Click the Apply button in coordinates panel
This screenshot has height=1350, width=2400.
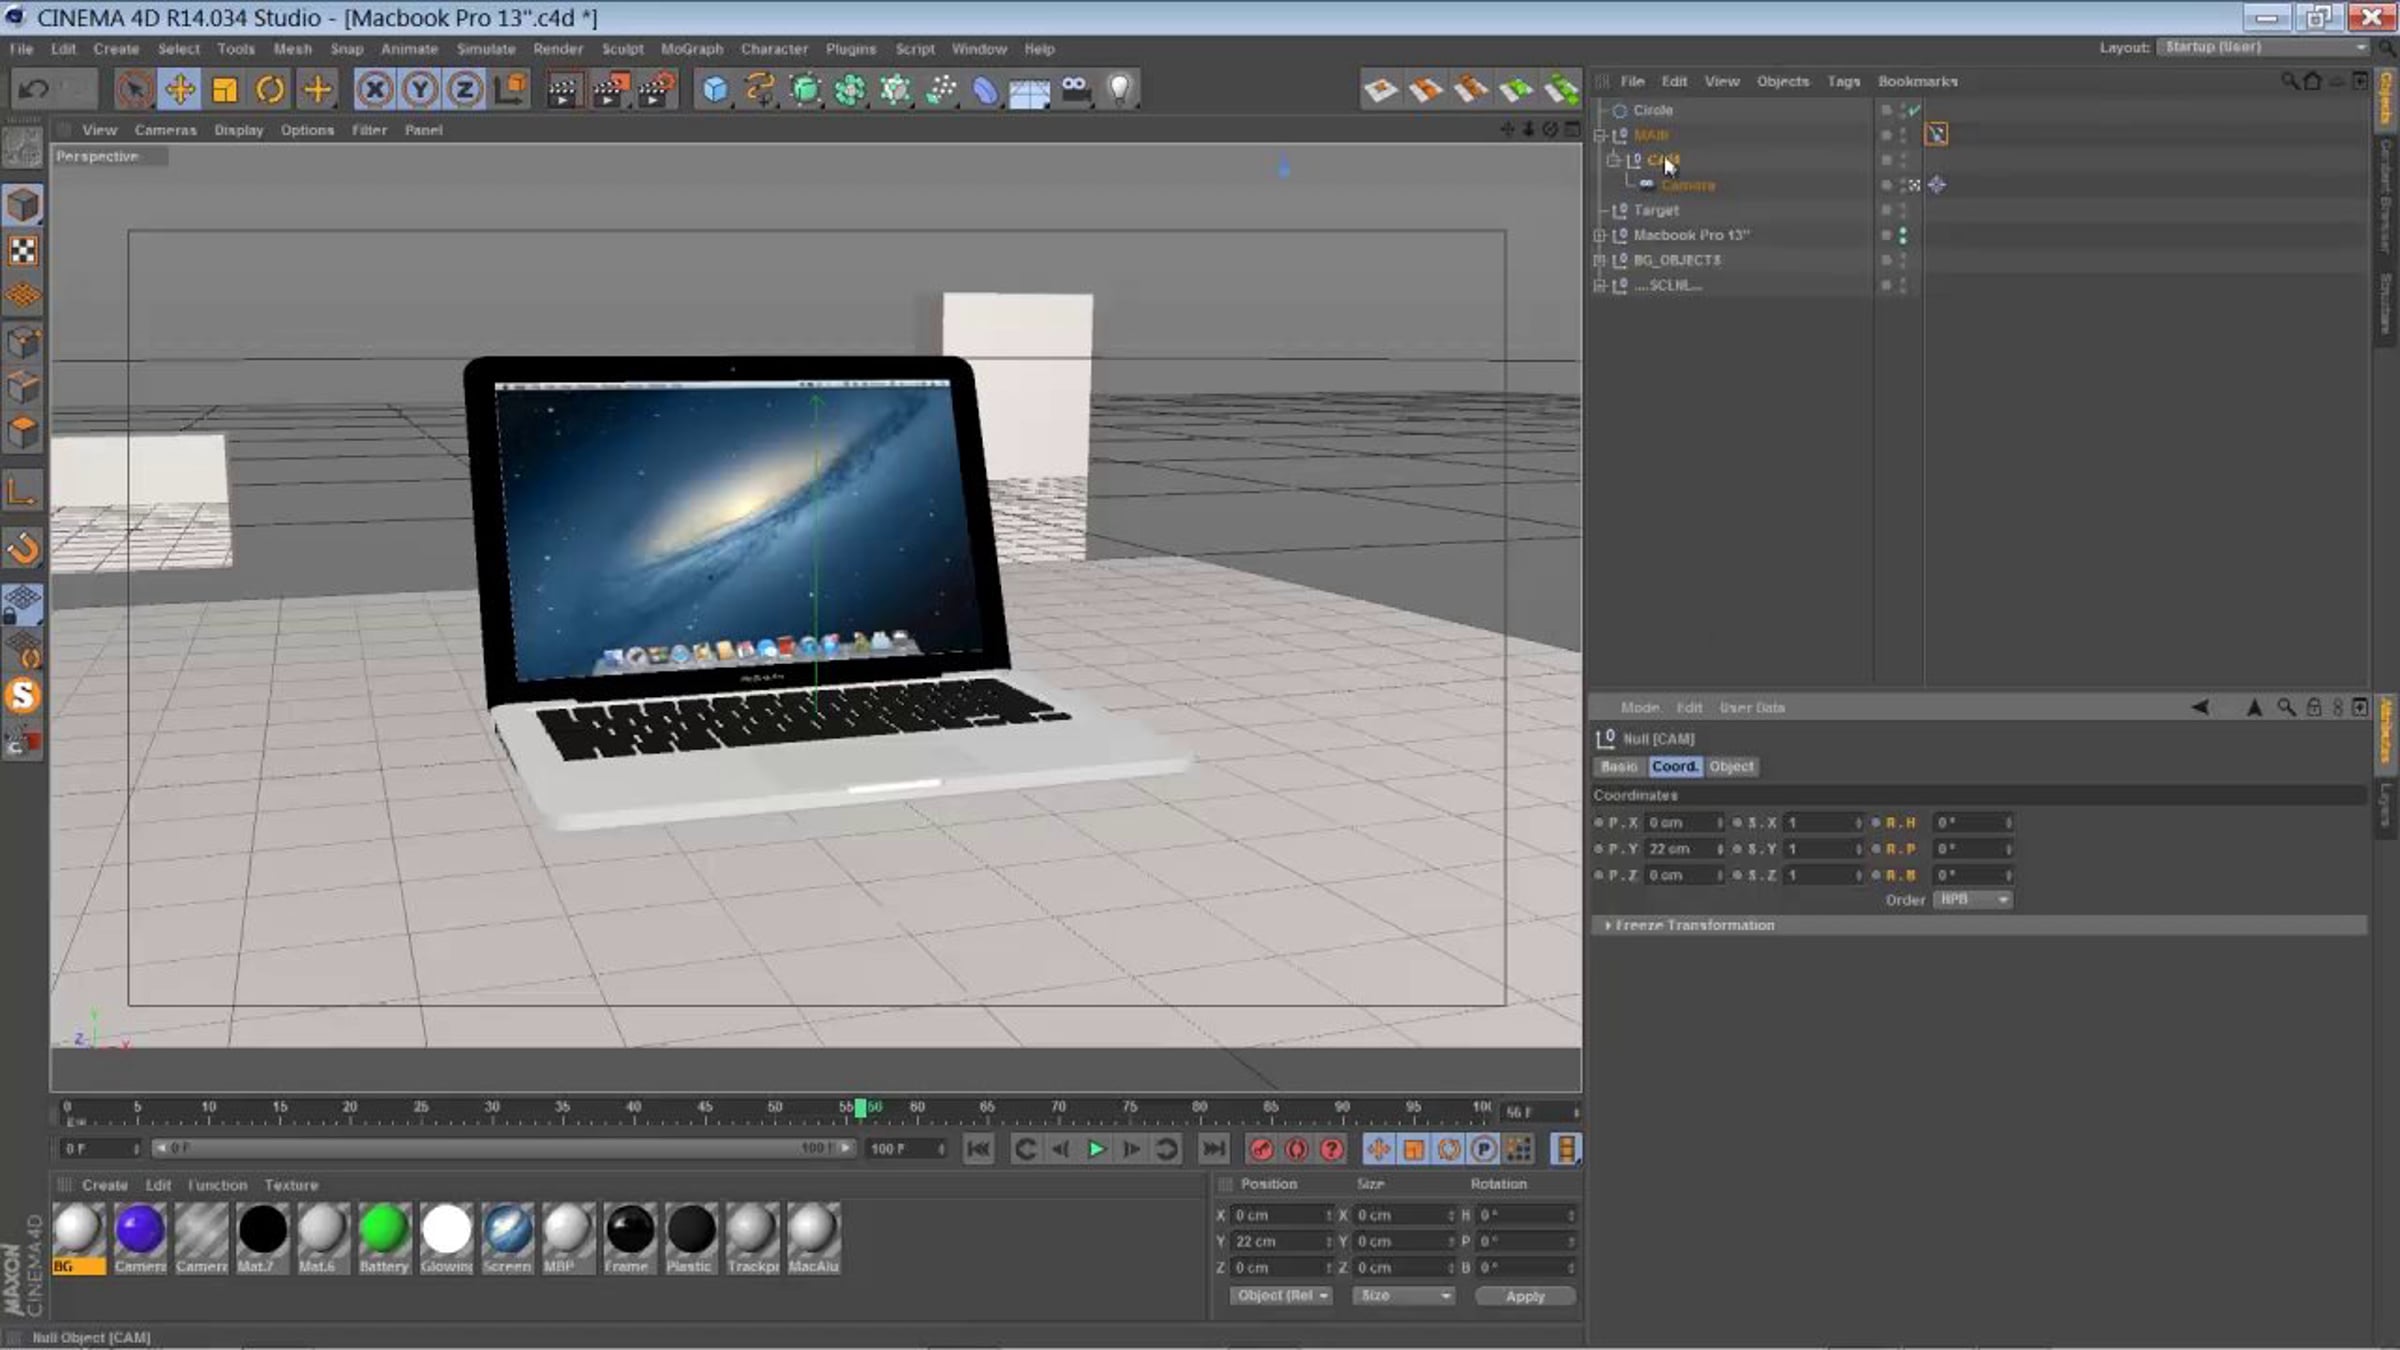(x=1525, y=1296)
